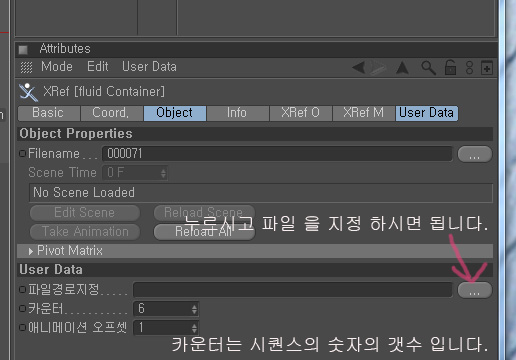Click the back arrow in Attributes toolbar
Screen dimensions: 516x360
(x=358, y=68)
